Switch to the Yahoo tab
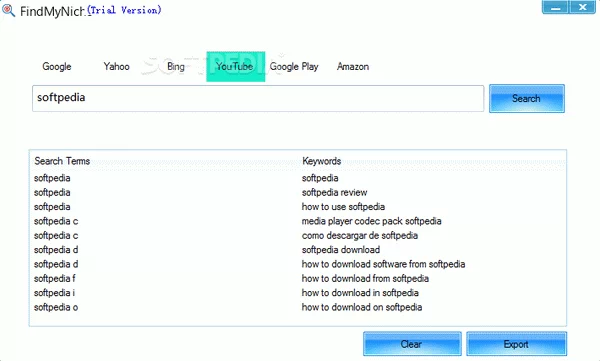Viewport: 600px width, 361px height. pyautogui.click(x=116, y=67)
